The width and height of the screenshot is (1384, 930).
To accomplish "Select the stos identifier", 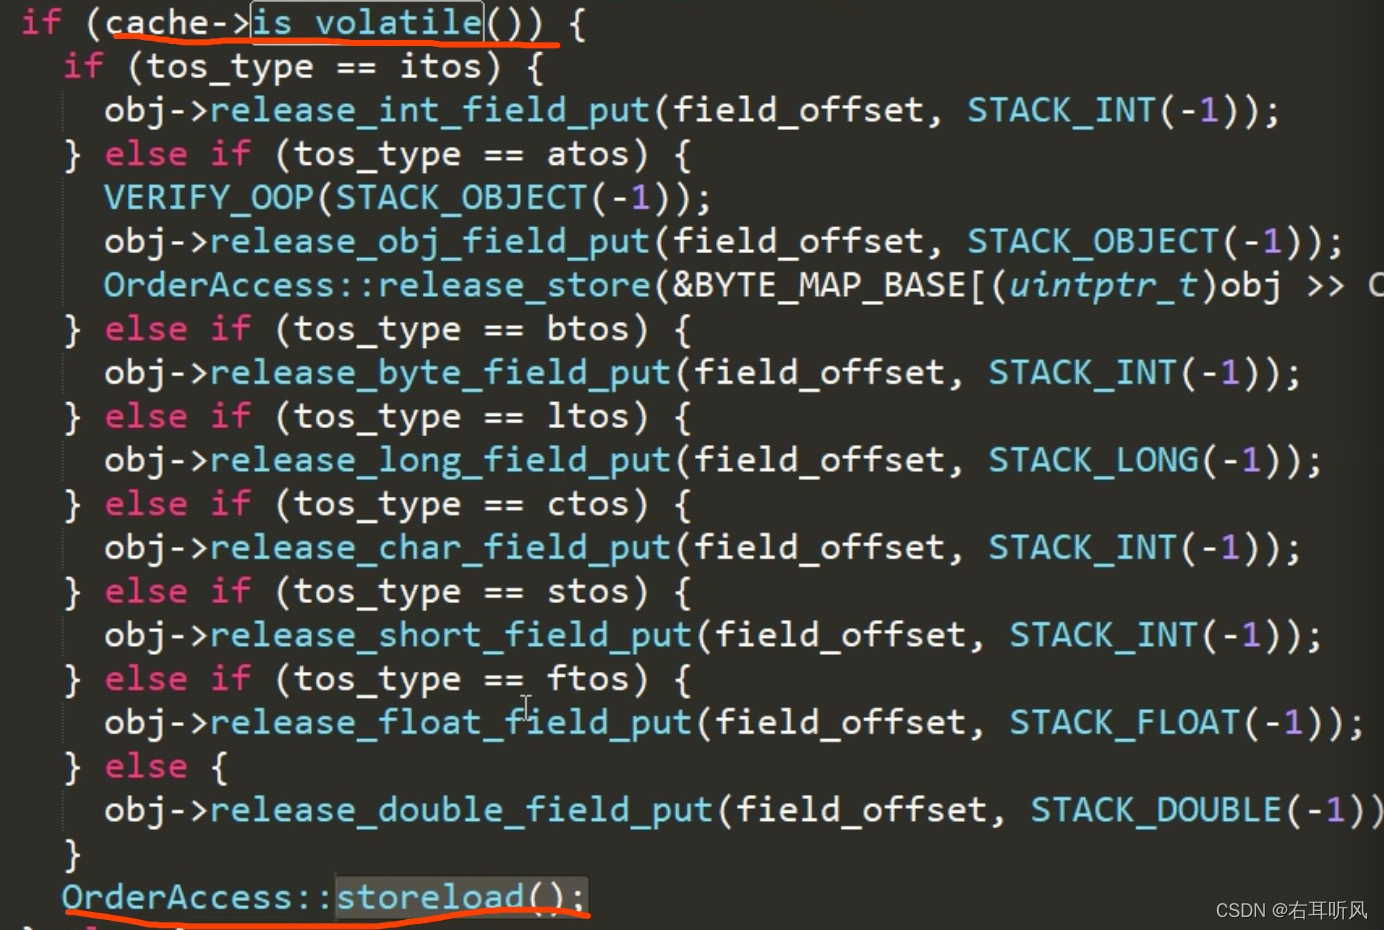I will pos(588,591).
